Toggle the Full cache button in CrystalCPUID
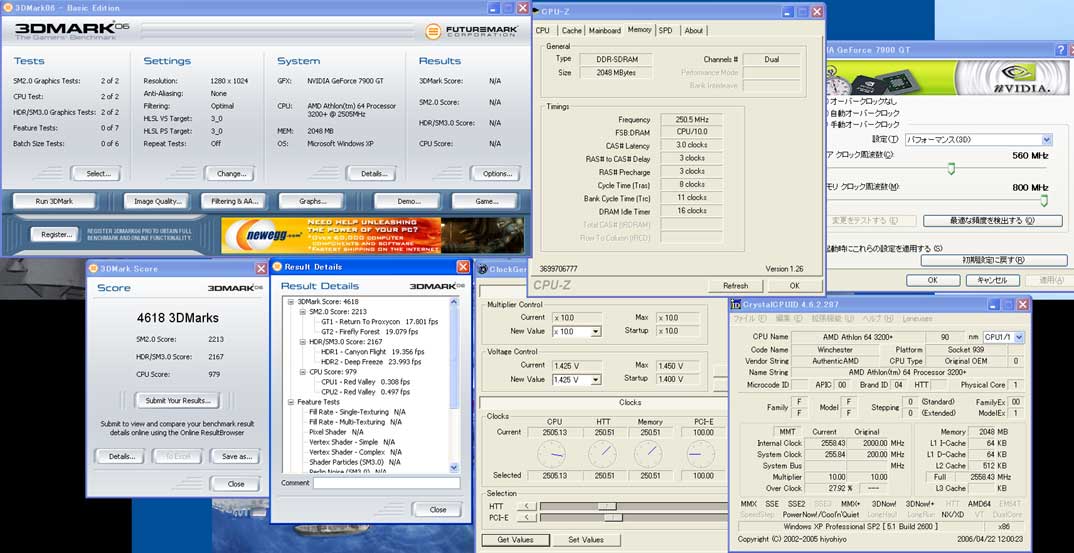1074x553 pixels. point(940,476)
